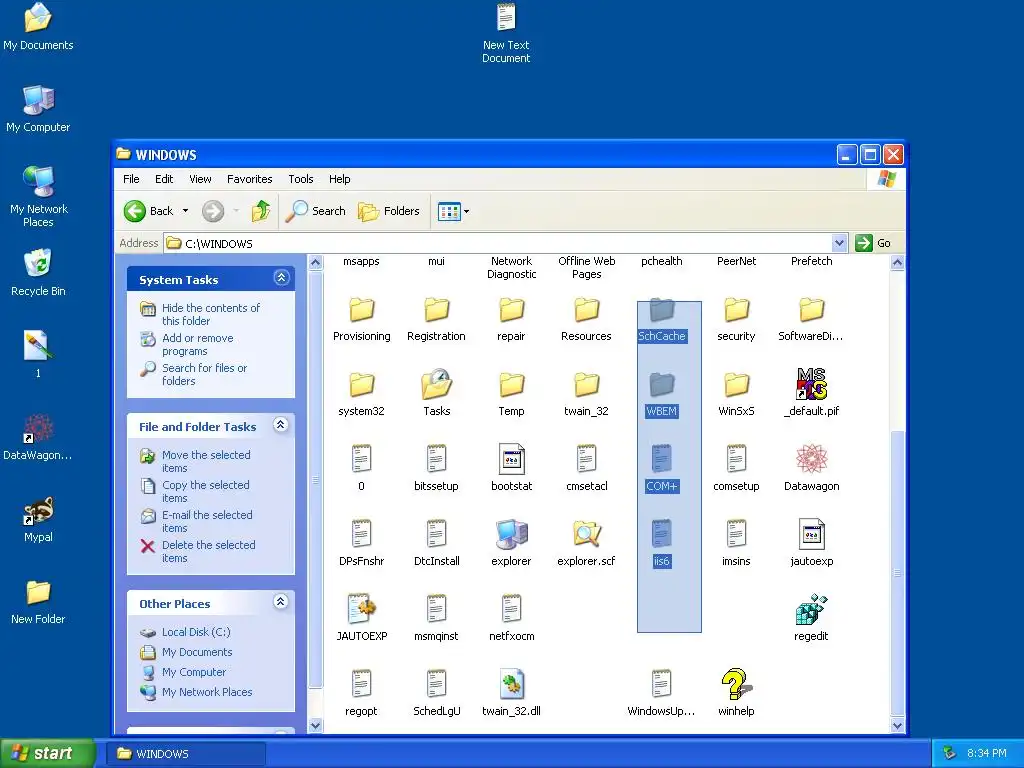Viewport: 1024px width, 768px height.
Task: Open the View menu
Action: [200, 179]
